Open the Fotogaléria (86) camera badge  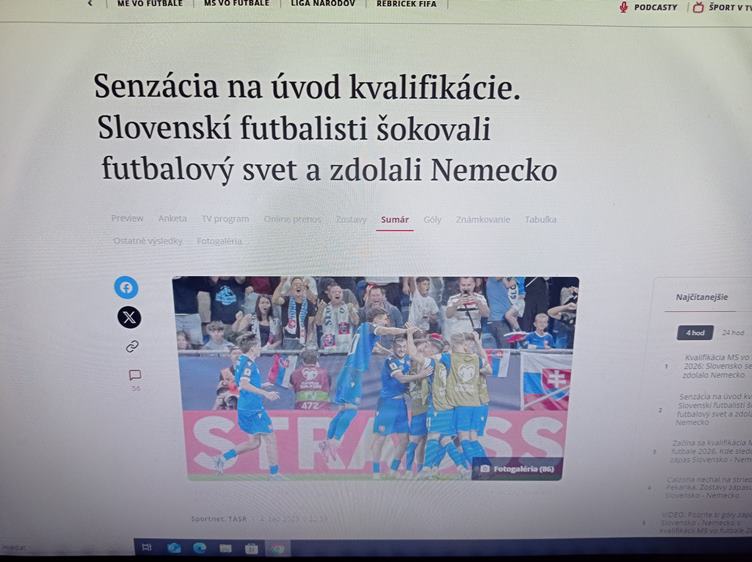coord(517,468)
